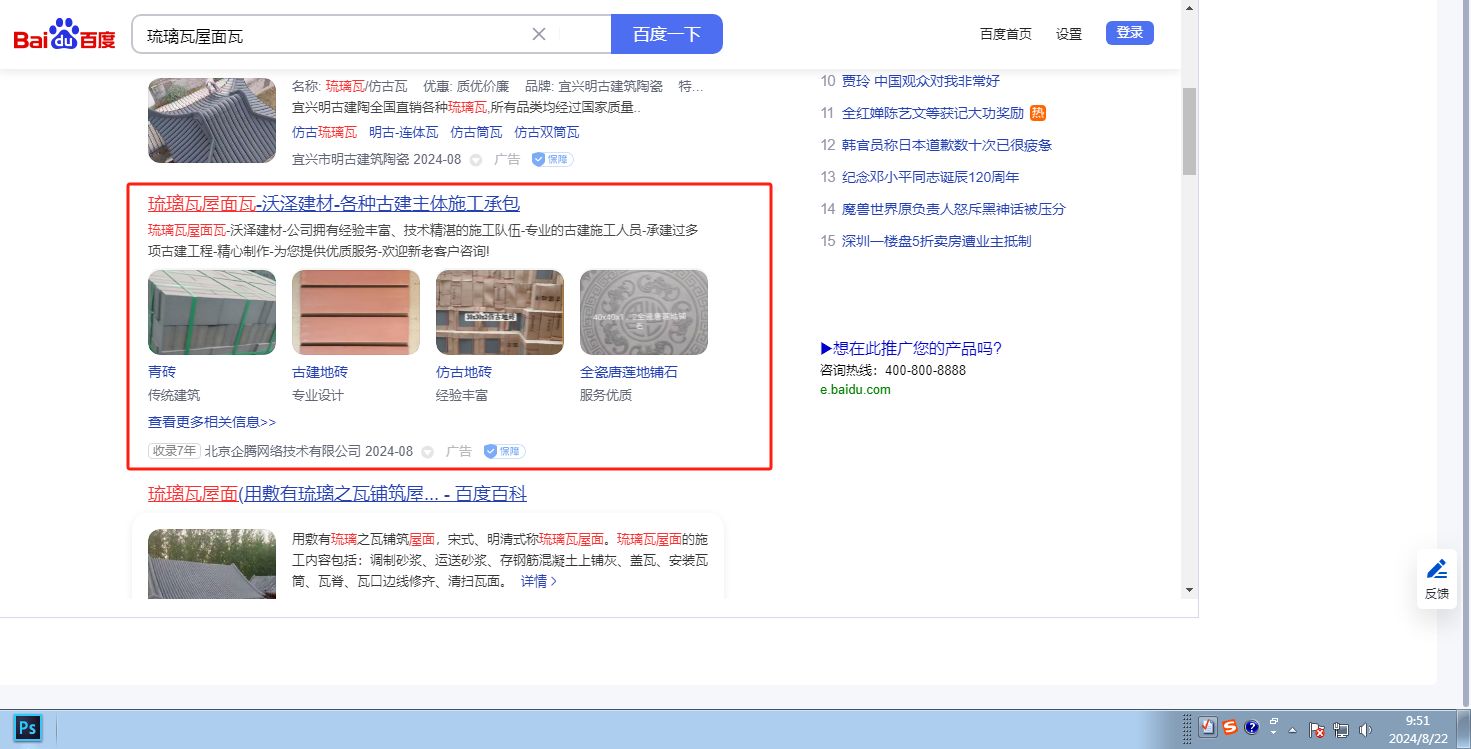The width and height of the screenshot is (1471, 749).
Task: Click the 百度一下 search button
Action: [667, 34]
